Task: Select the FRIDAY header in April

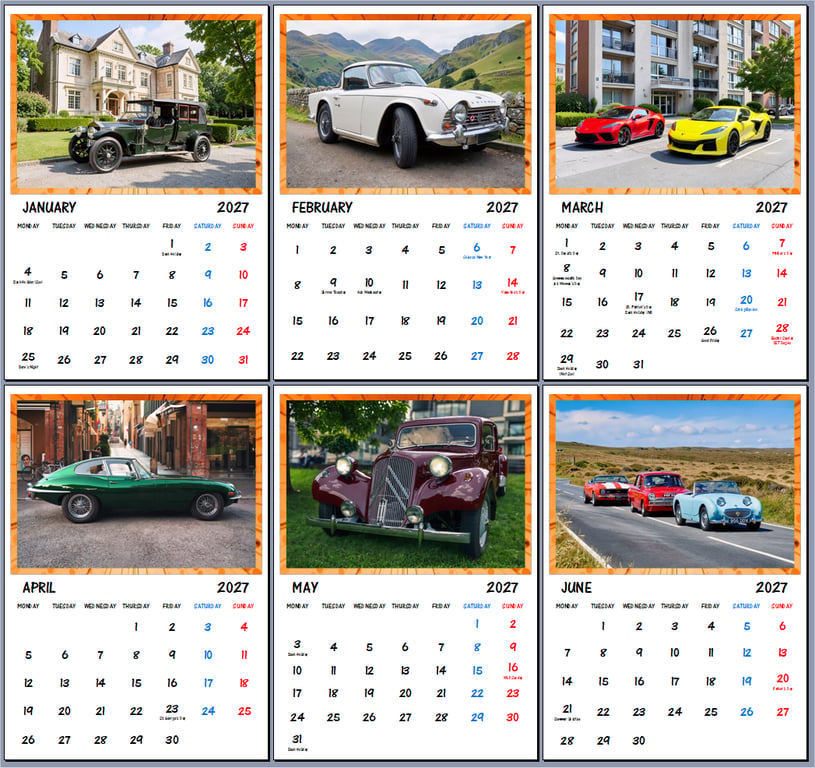Action: [x=172, y=606]
